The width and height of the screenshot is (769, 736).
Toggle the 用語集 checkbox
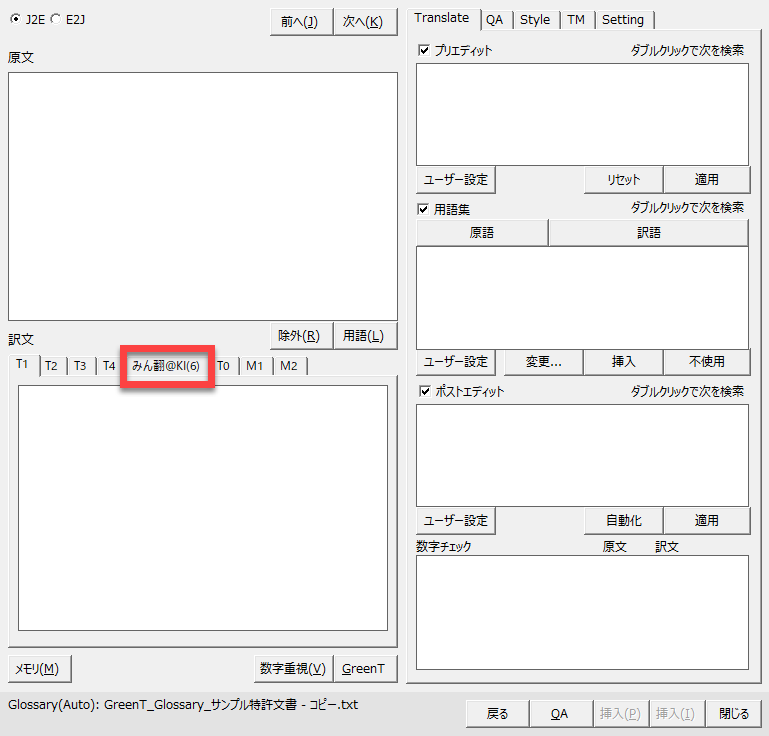coord(424,209)
